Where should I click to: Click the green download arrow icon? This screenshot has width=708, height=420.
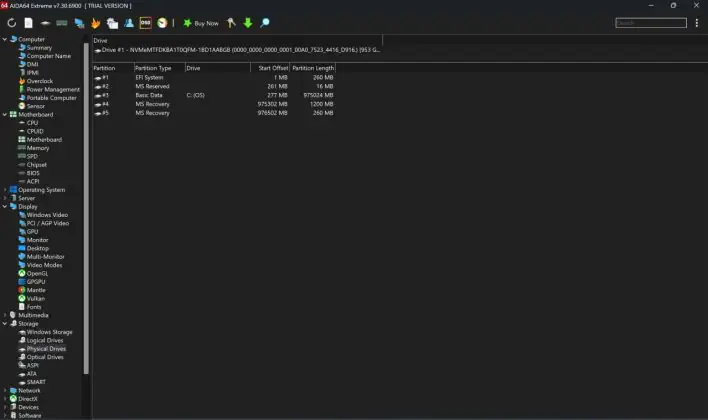pos(248,23)
